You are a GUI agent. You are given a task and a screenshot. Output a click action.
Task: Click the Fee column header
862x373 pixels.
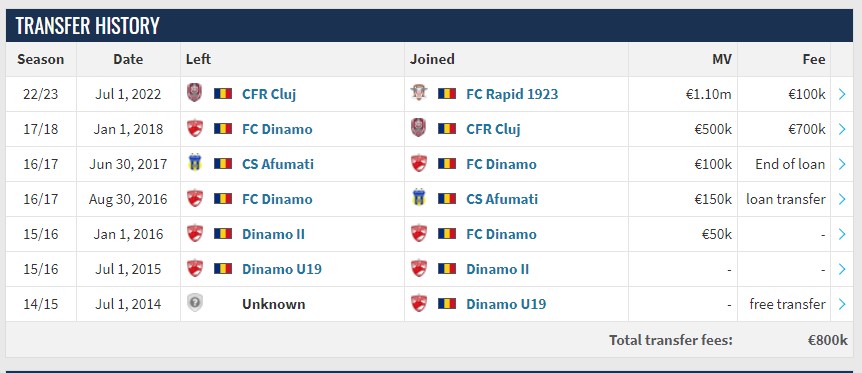[x=814, y=59]
